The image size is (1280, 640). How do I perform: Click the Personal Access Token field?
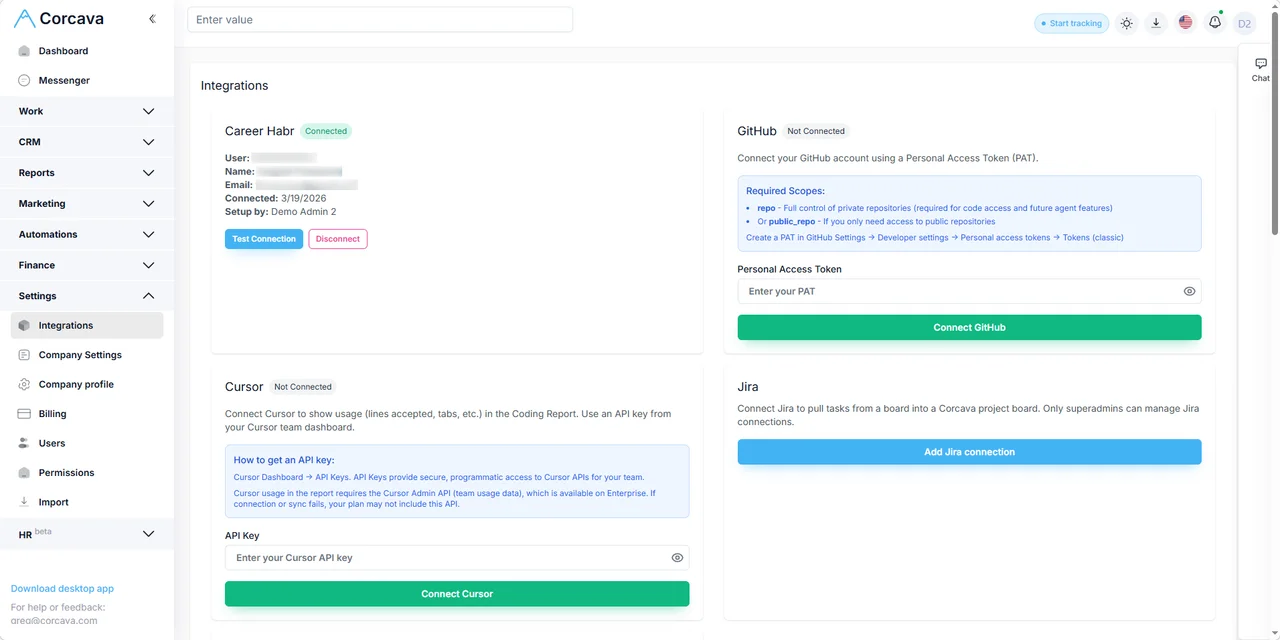(969, 291)
